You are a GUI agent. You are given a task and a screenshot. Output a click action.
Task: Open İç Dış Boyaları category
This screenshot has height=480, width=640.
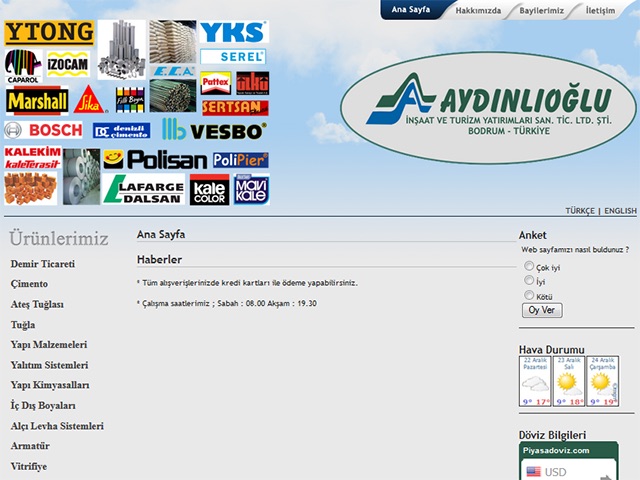pos(43,405)
